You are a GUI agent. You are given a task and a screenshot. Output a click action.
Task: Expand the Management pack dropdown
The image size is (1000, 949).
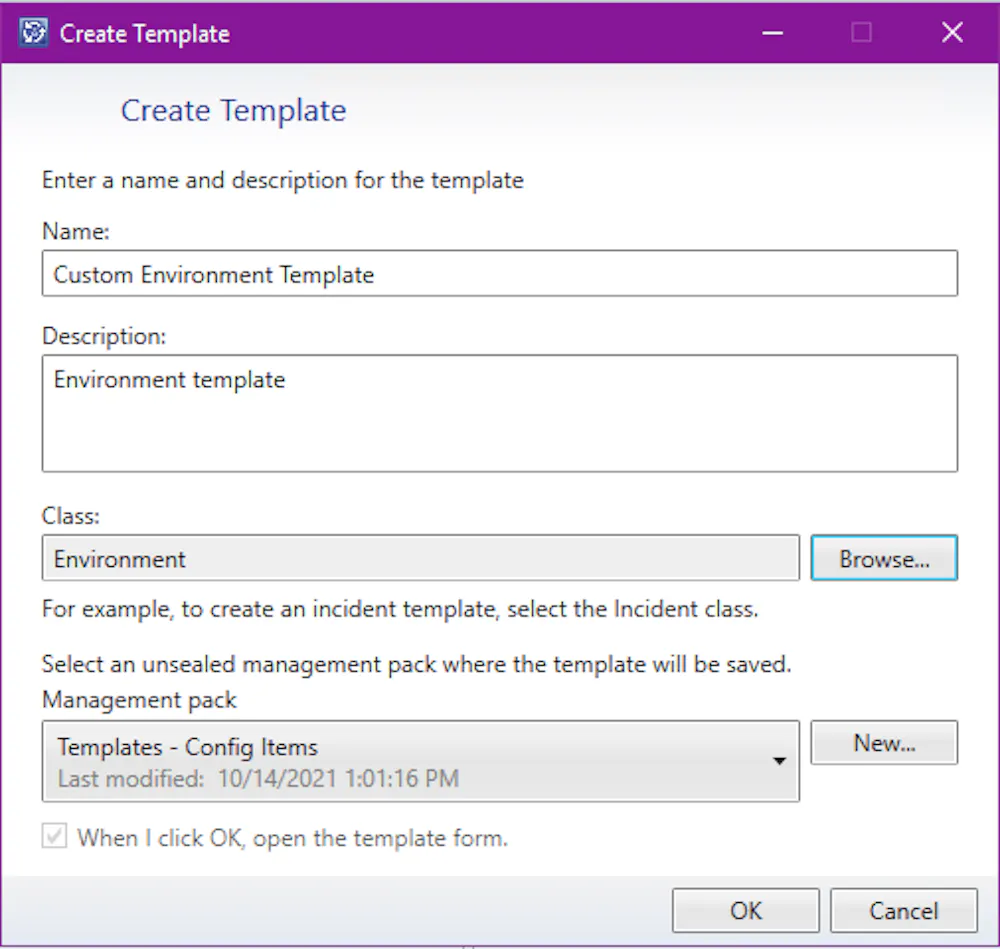(420, 761)
